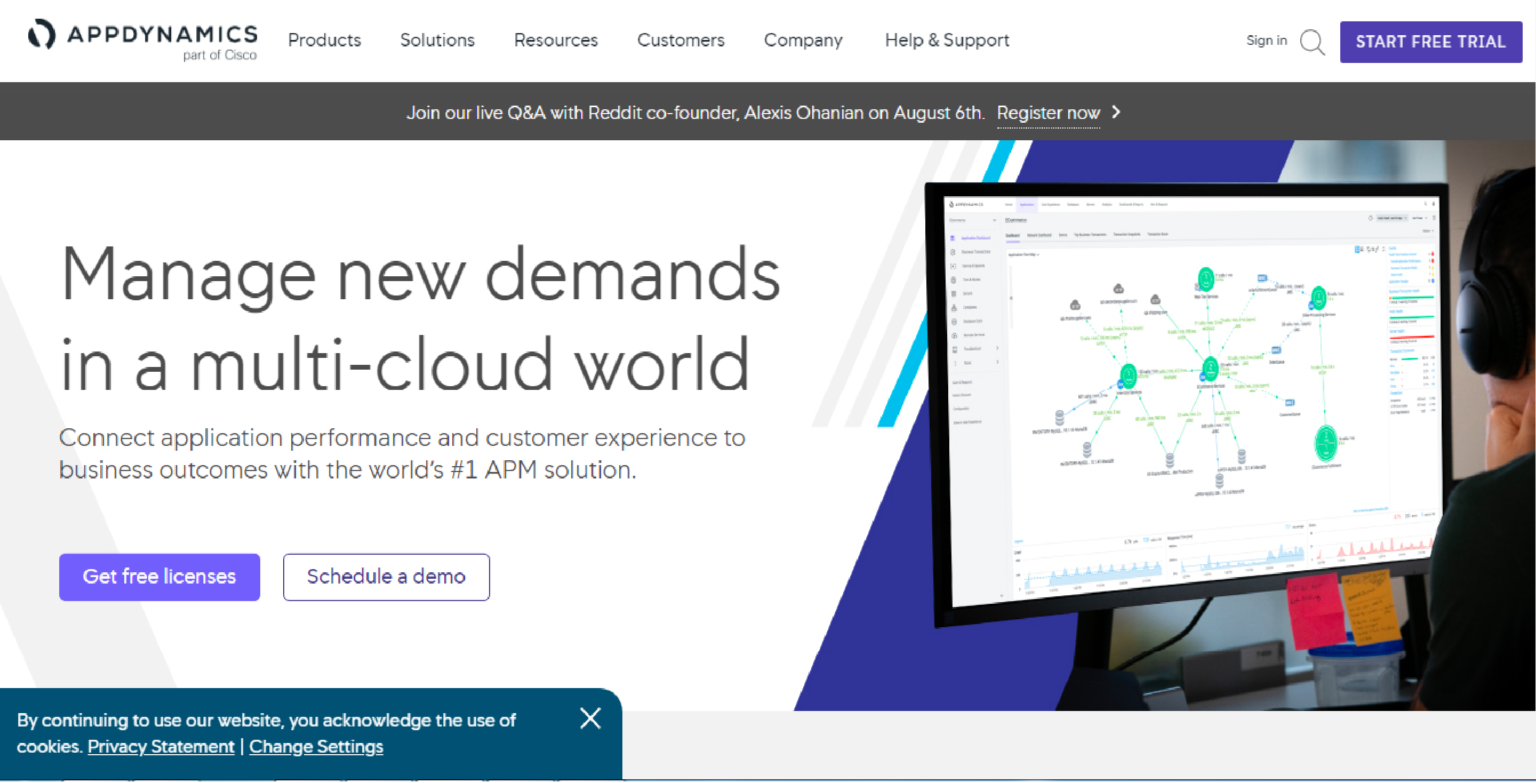Open the Resources menu

[556, 40]
